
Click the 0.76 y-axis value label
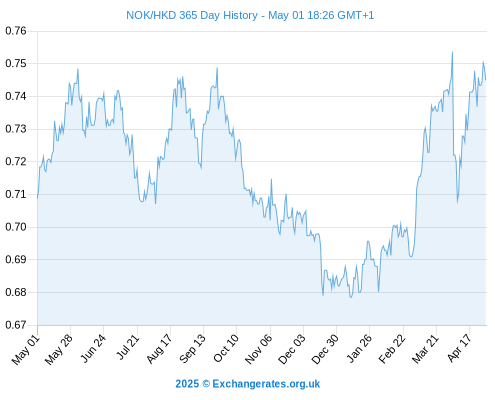tap(16, 31)
